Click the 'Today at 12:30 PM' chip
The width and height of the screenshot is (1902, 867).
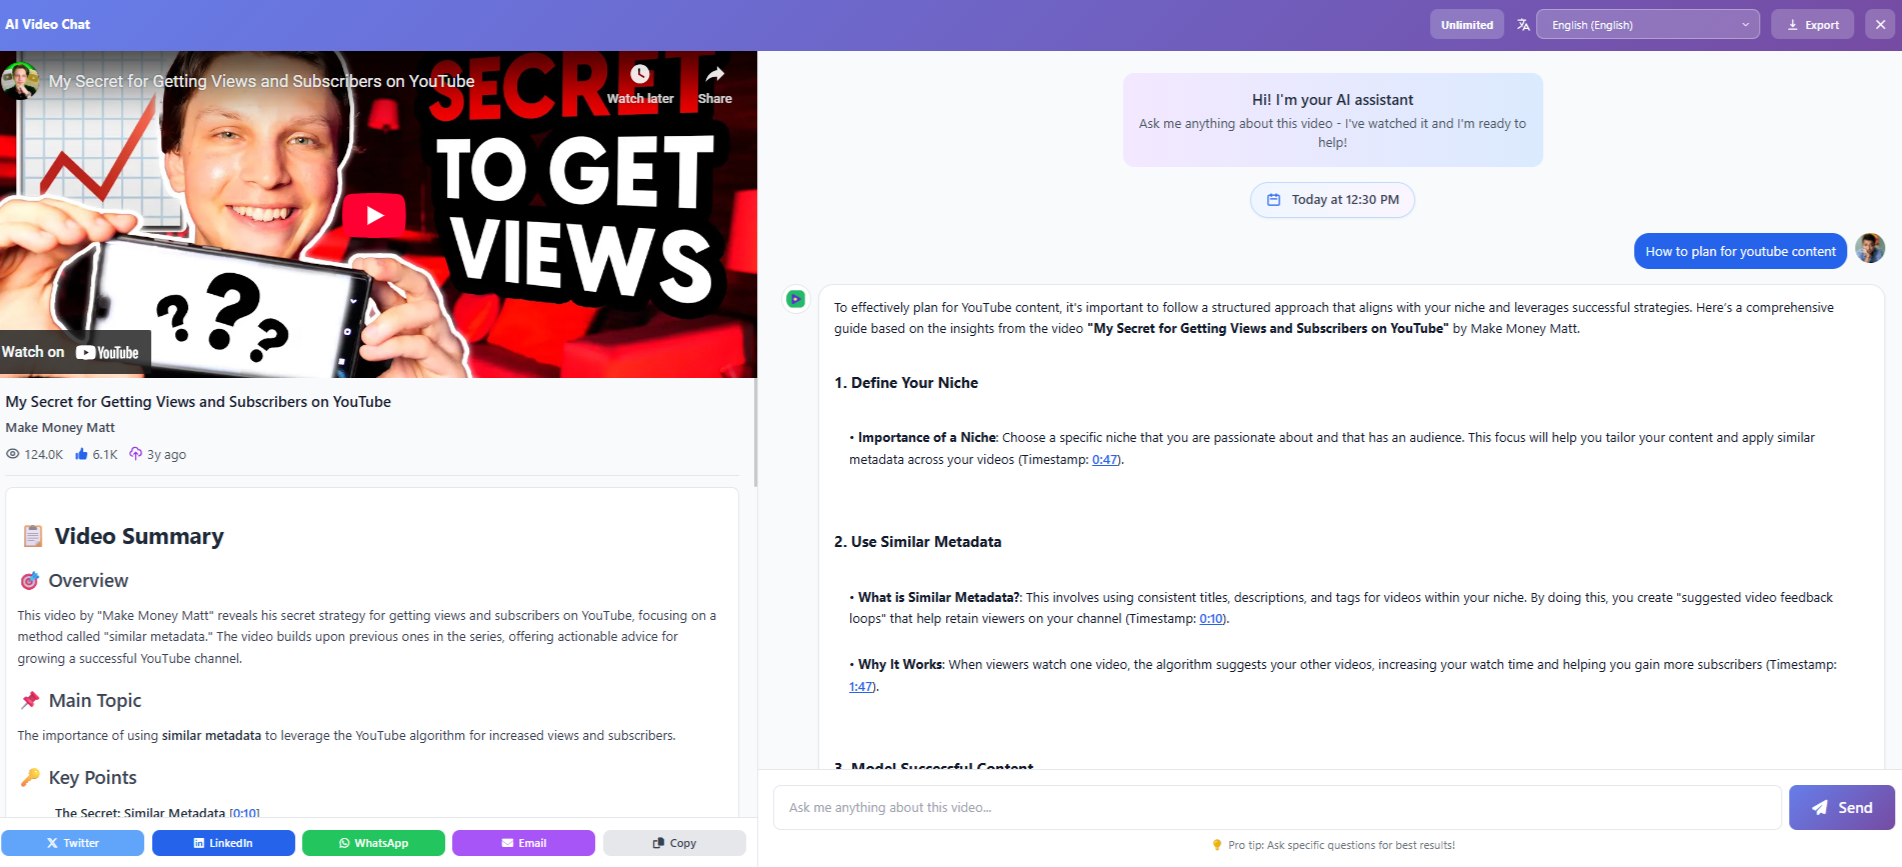pos(1332,200)
